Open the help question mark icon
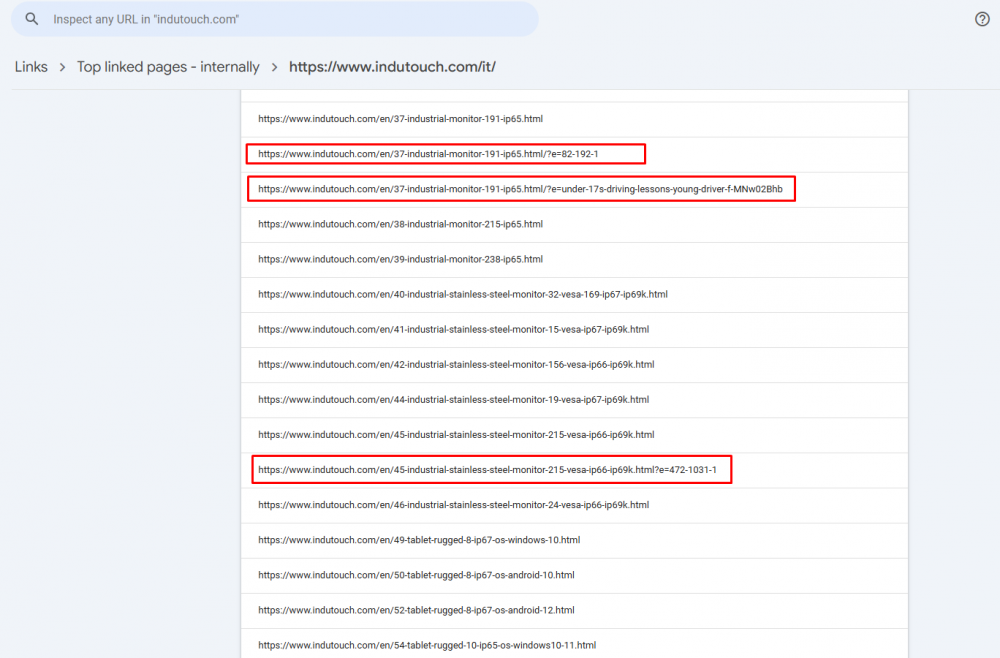 pos(982,19)
